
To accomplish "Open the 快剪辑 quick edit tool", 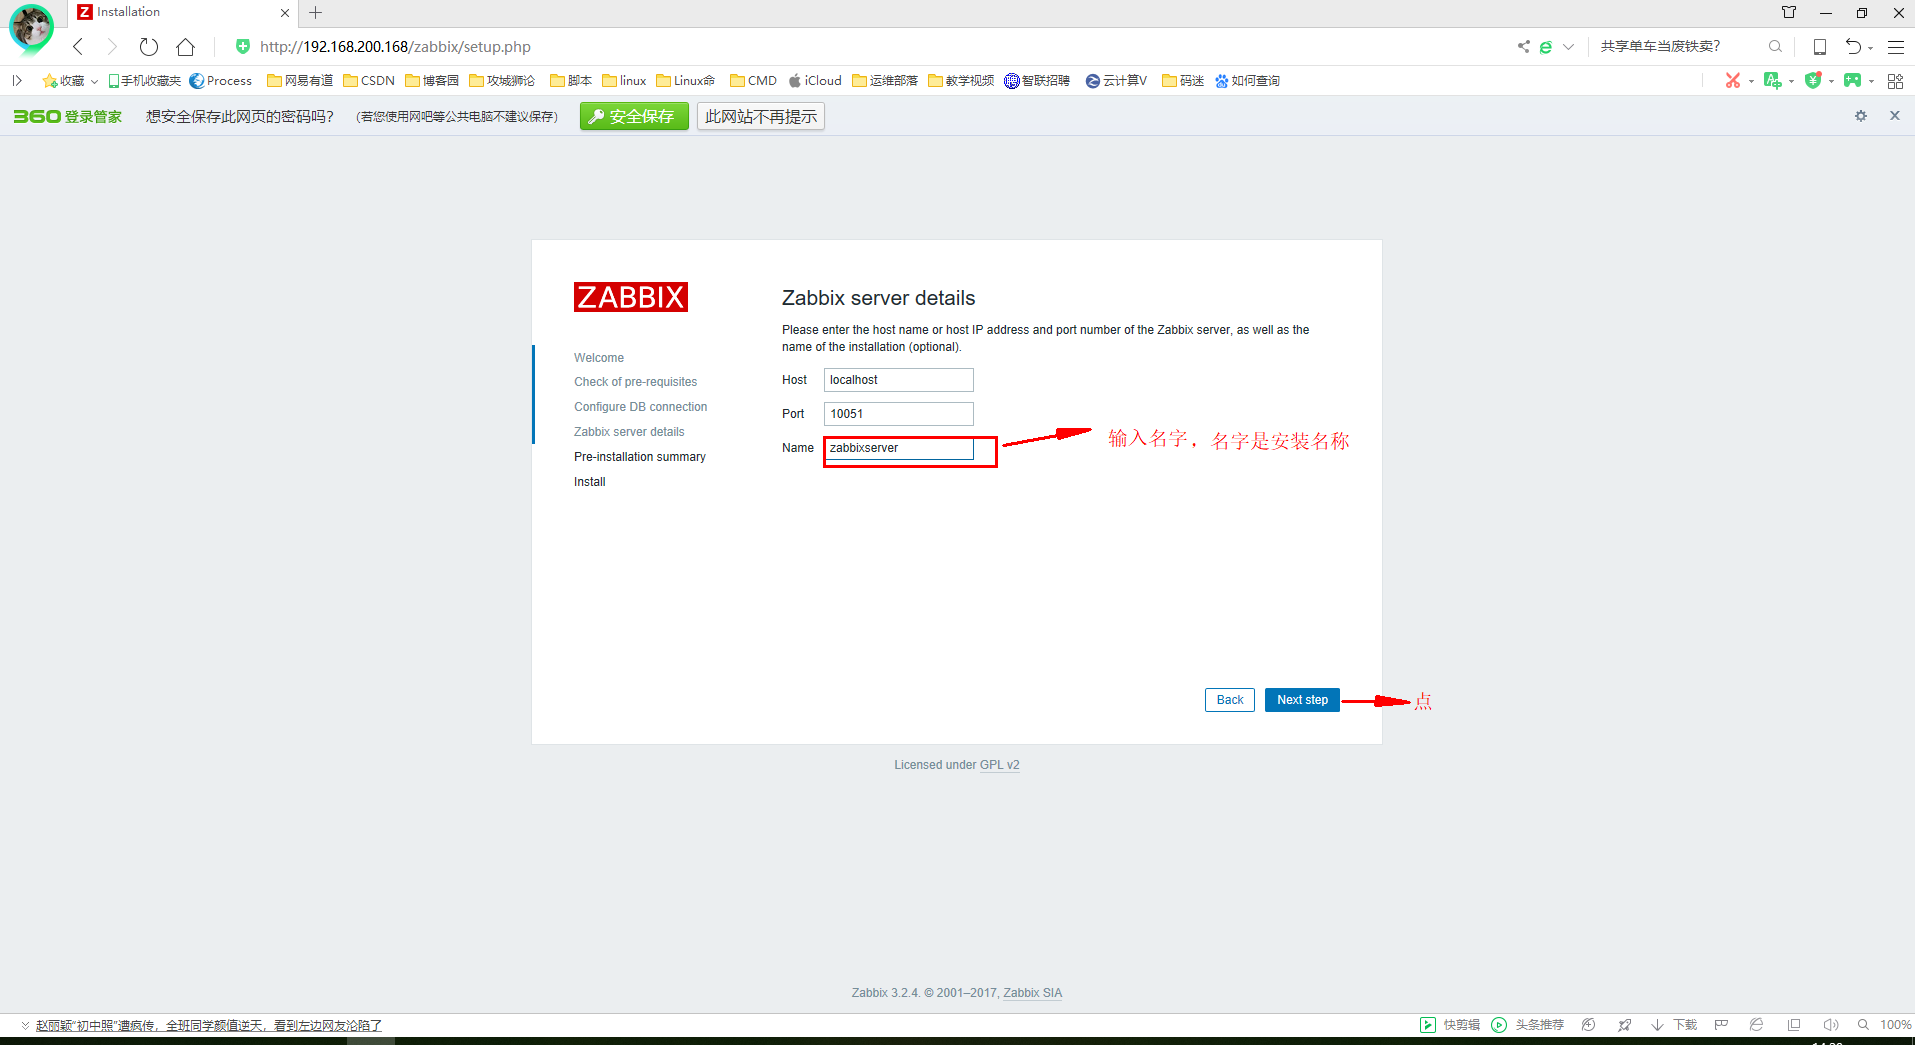I will [1450, 1025].
